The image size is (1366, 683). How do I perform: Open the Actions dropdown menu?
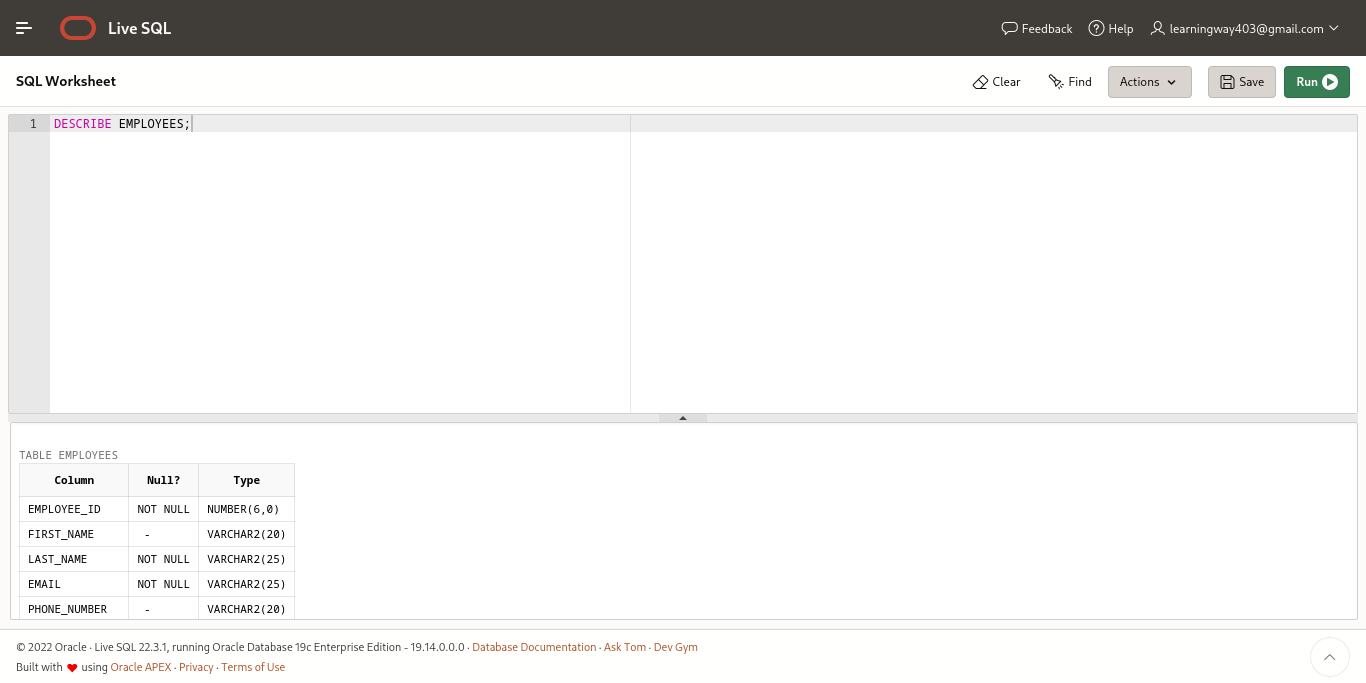1149,82
